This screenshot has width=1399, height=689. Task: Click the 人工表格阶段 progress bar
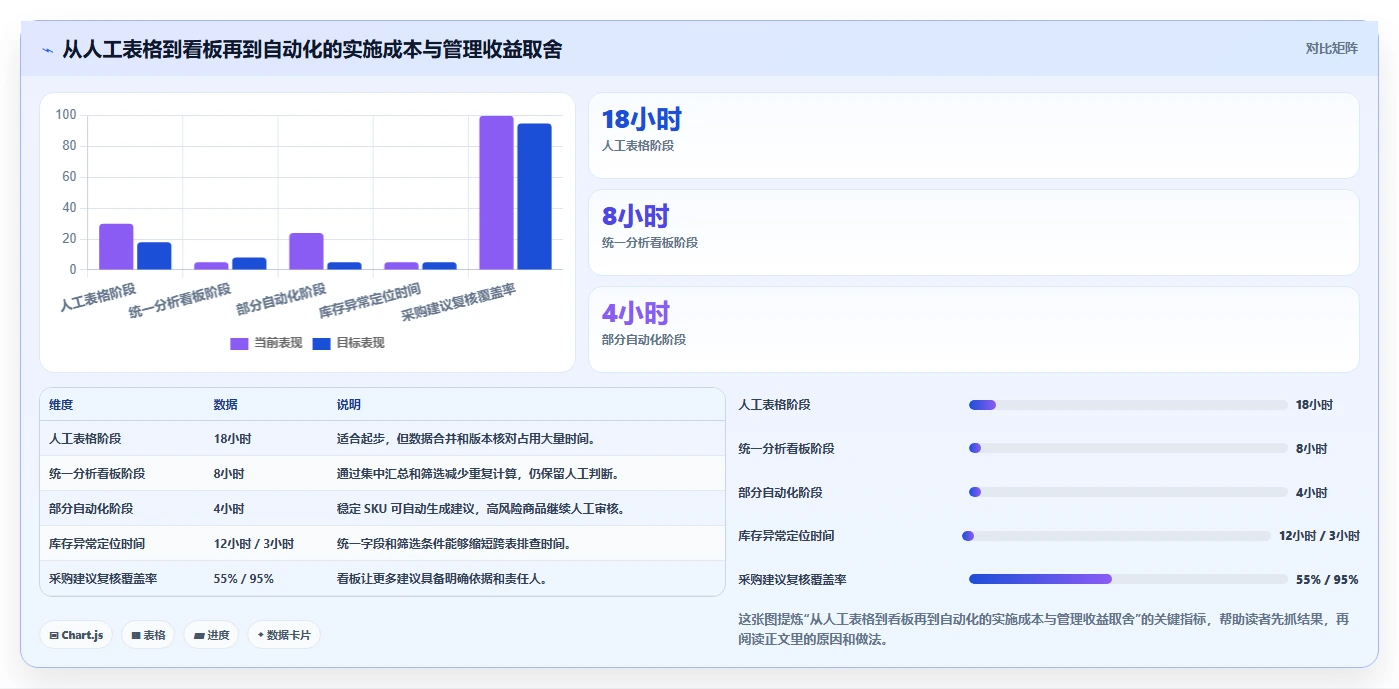pyautogui.click(x=1128, y=405)
